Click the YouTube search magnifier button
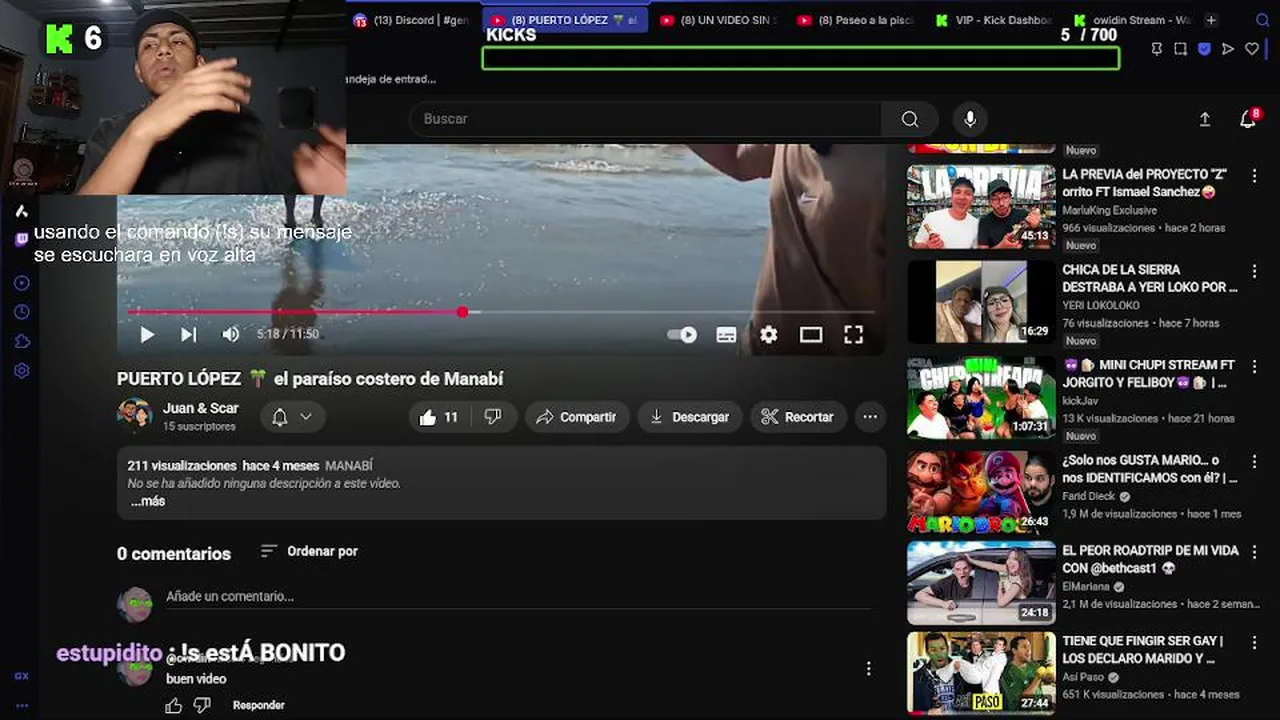This screenshot has height=720, width=1280. [x=910, y=119]
